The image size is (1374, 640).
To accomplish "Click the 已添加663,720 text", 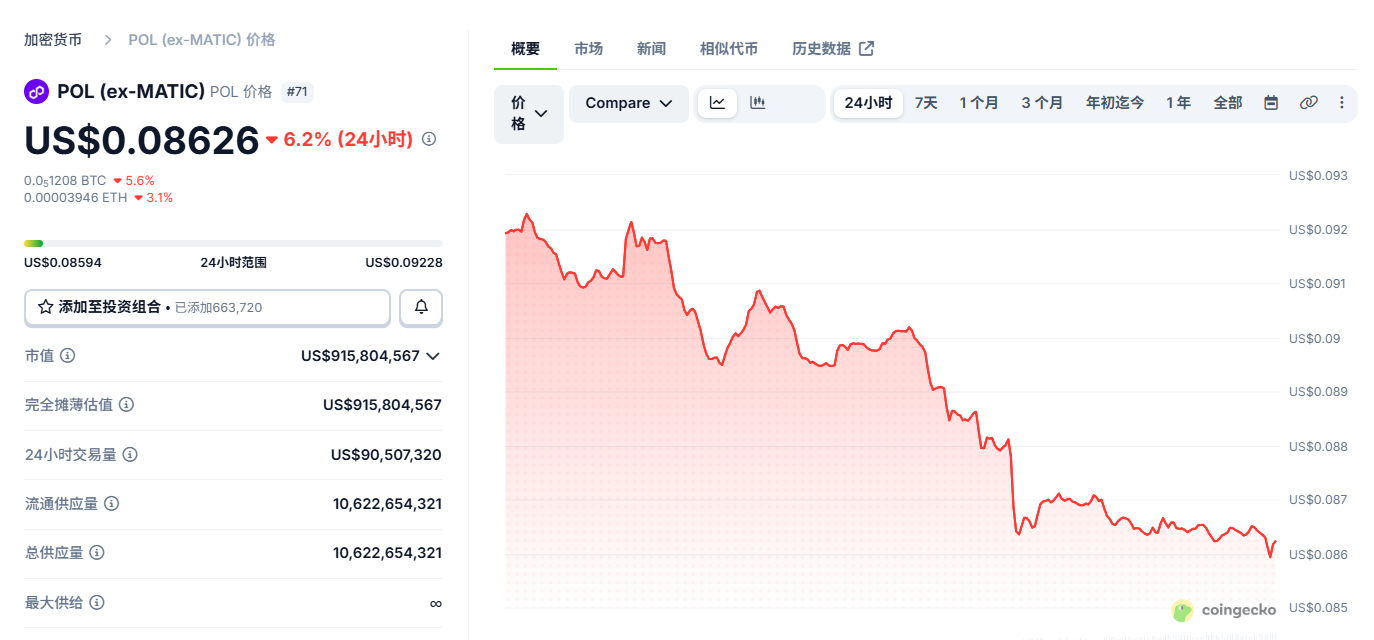I will click(x=218, y=308).
